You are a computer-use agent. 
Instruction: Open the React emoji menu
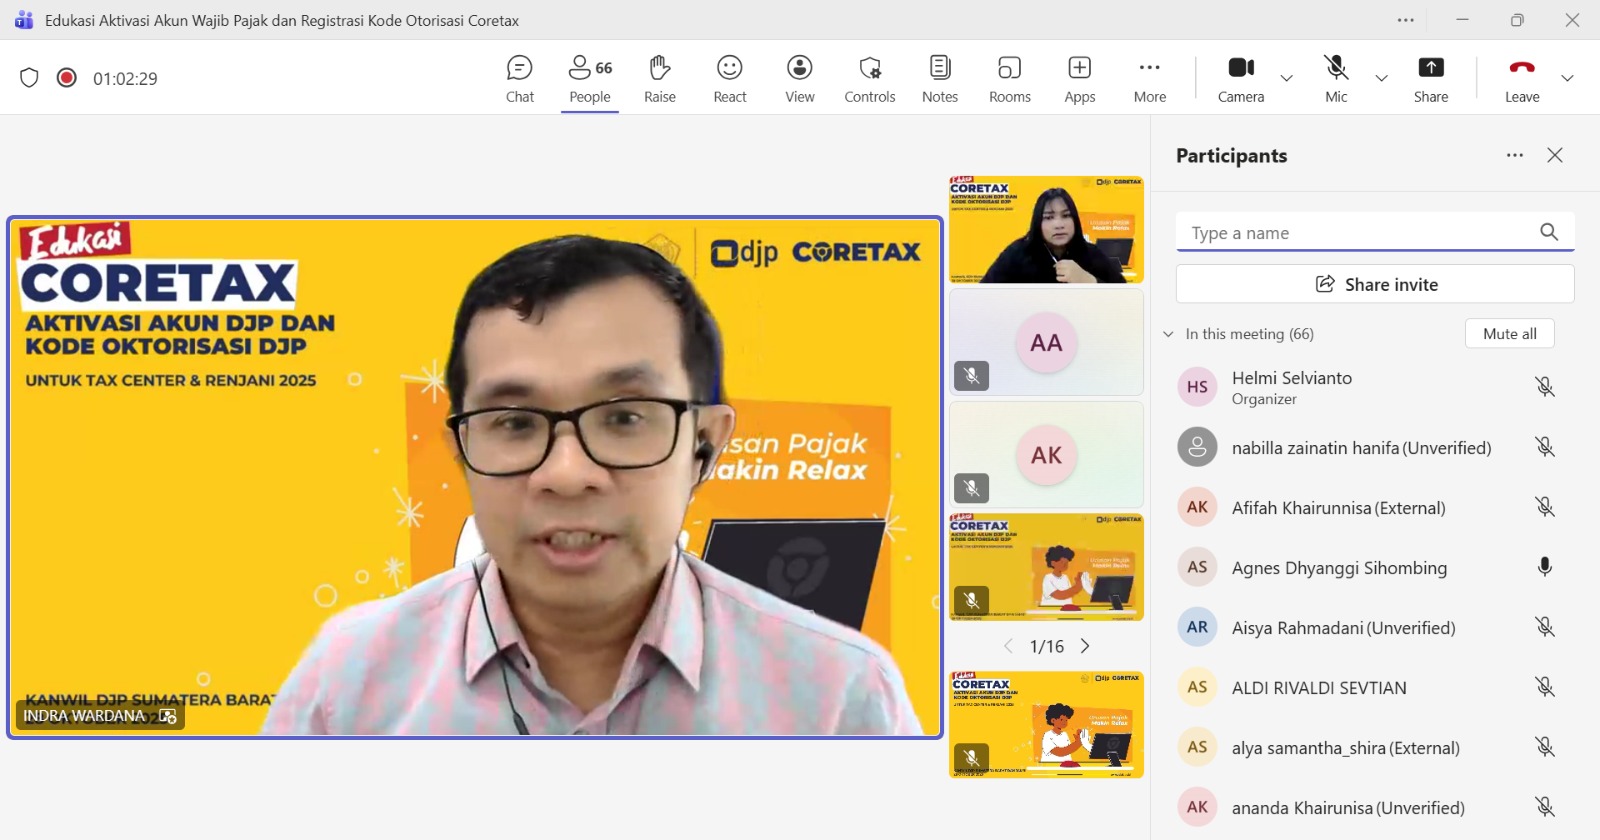730,78
